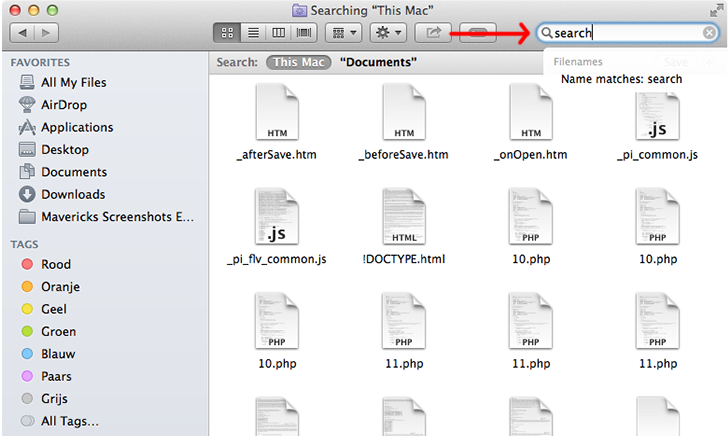This screenshot has height=436, width=728.
Task: Open the item arrangement dropdown
Action: pyautogui.click(x=344, y=33)
